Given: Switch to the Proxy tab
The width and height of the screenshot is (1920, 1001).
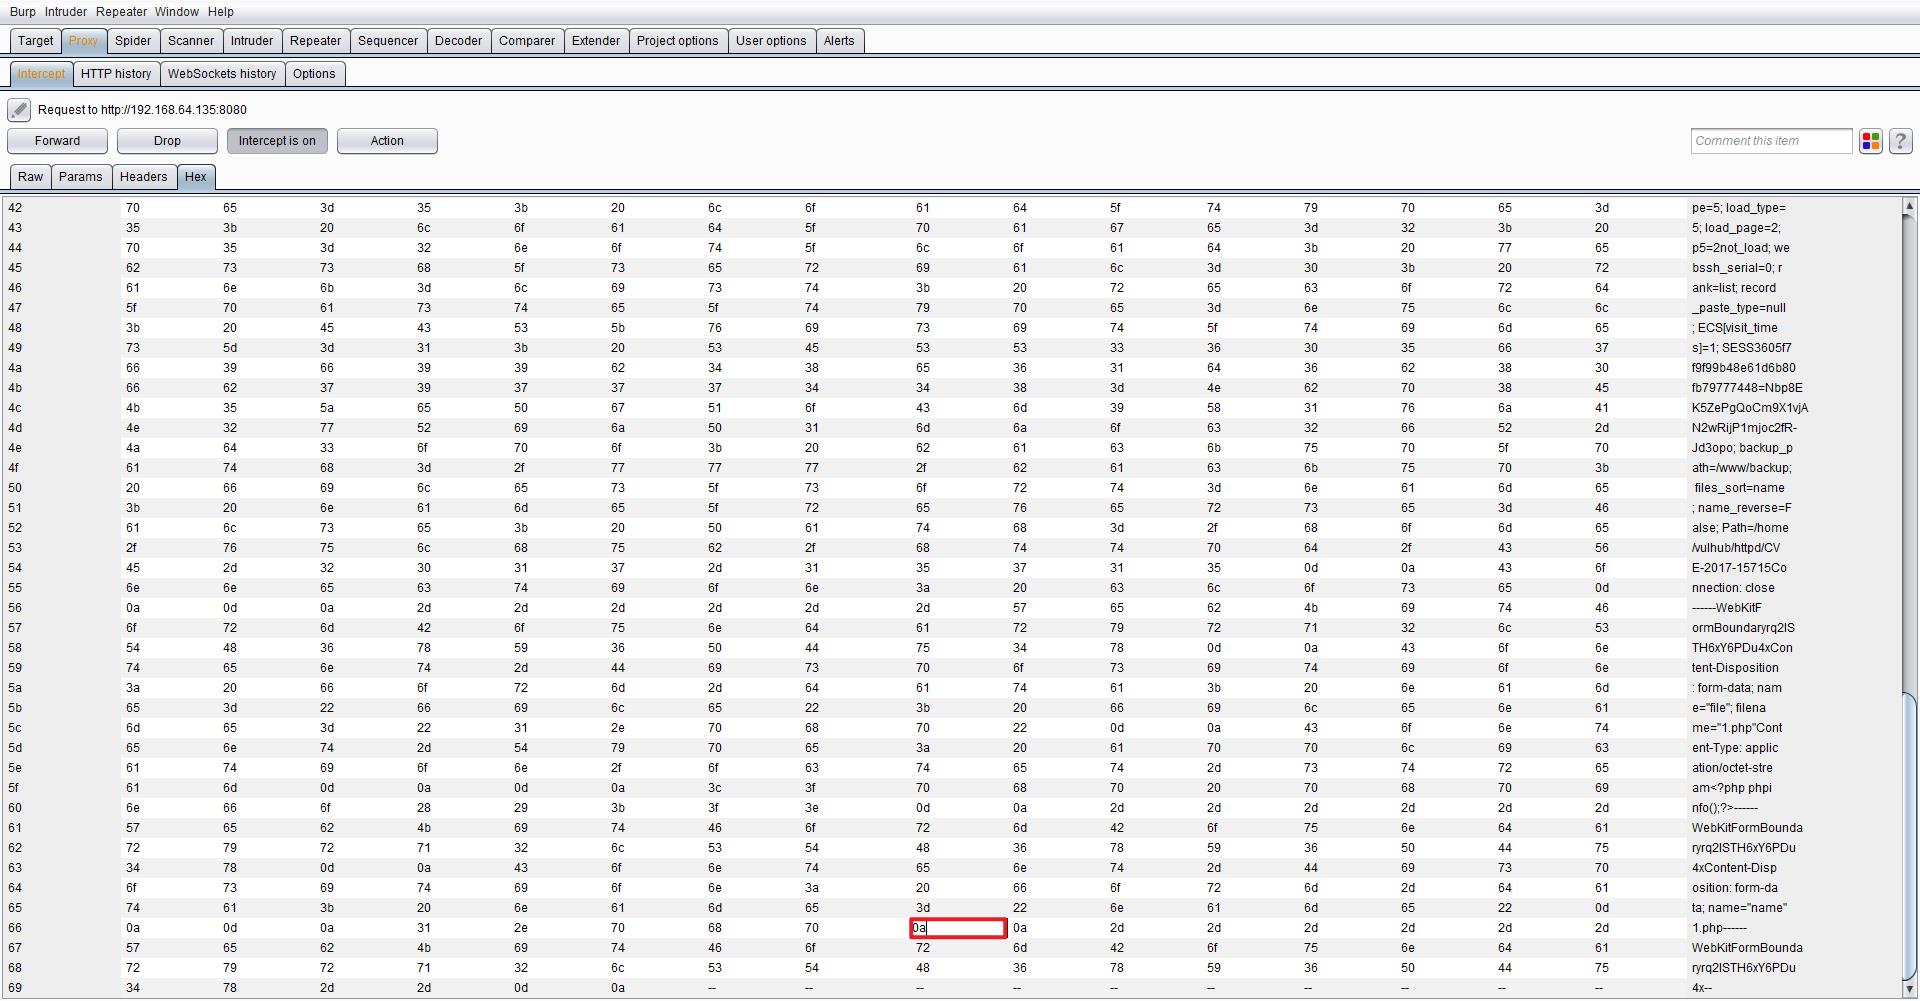Looking at the screenshot, I should click(84, 41).
